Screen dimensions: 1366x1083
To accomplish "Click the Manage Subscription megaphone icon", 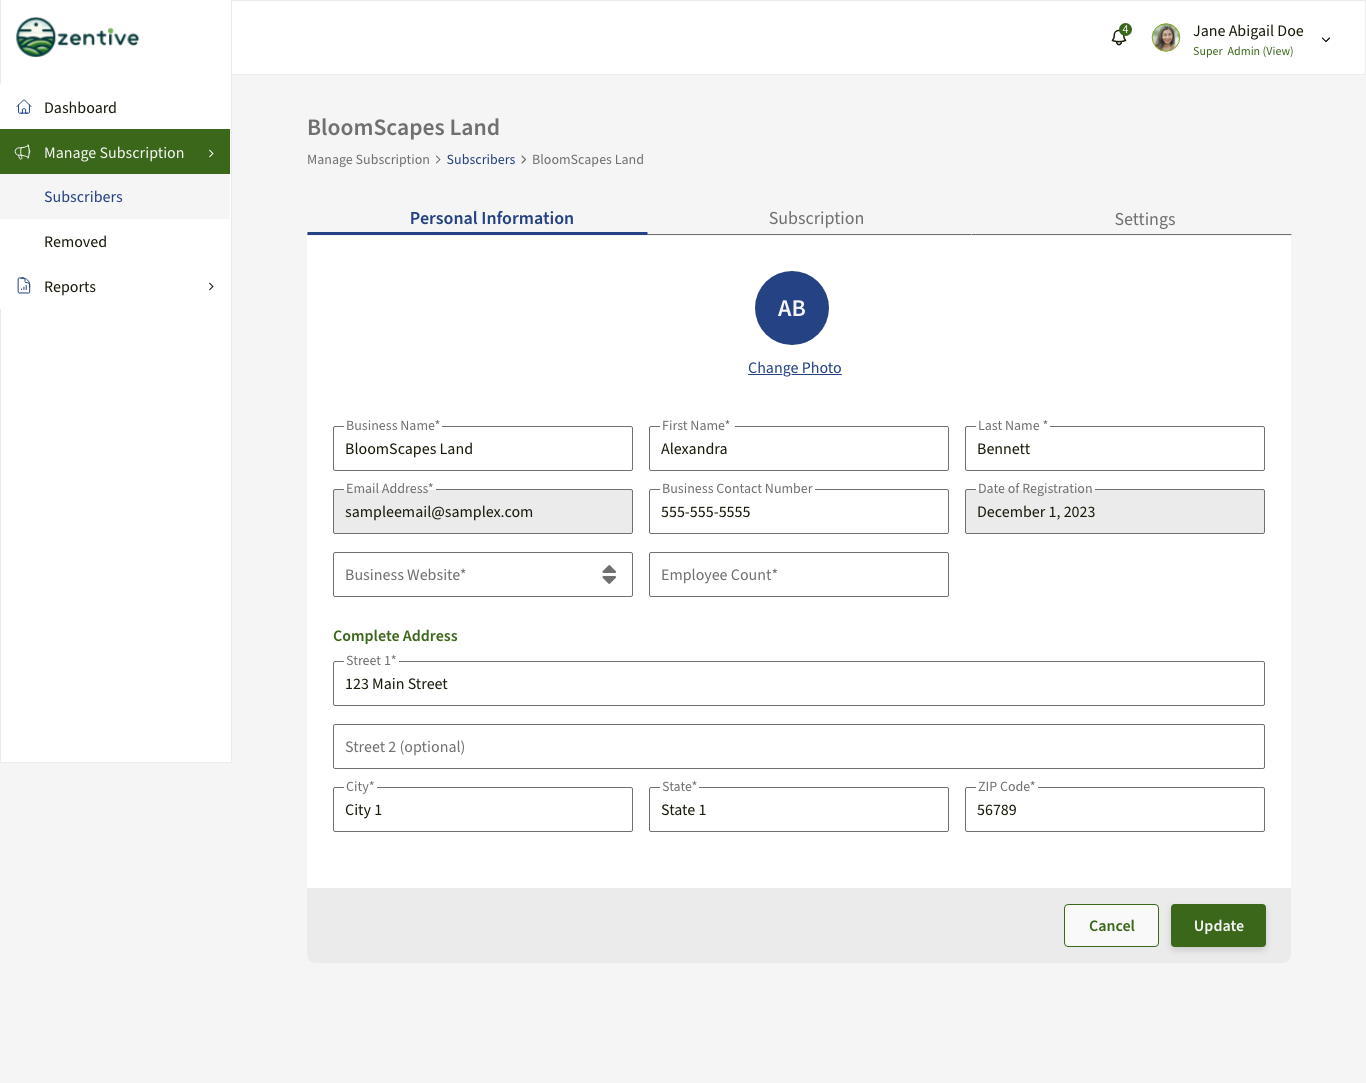I will (x=23, y=152).
